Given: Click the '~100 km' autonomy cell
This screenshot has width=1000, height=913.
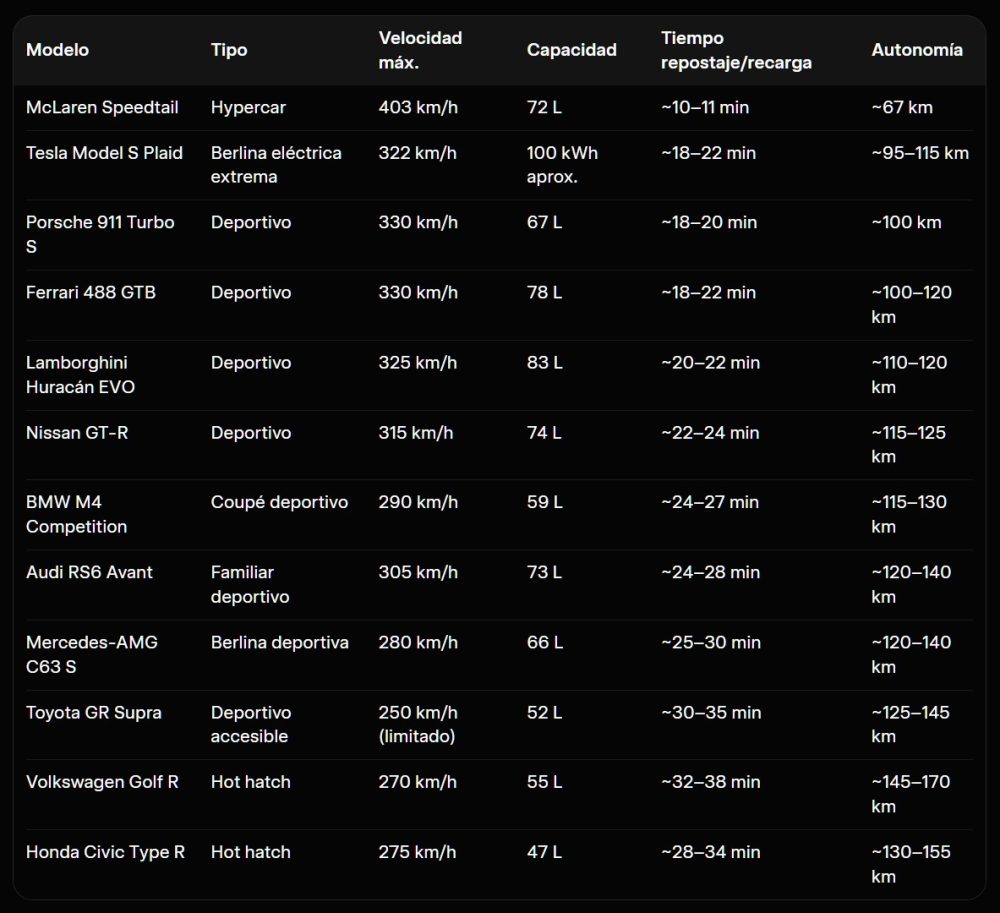Looking at the screenshot, I should tap(906, 223).
